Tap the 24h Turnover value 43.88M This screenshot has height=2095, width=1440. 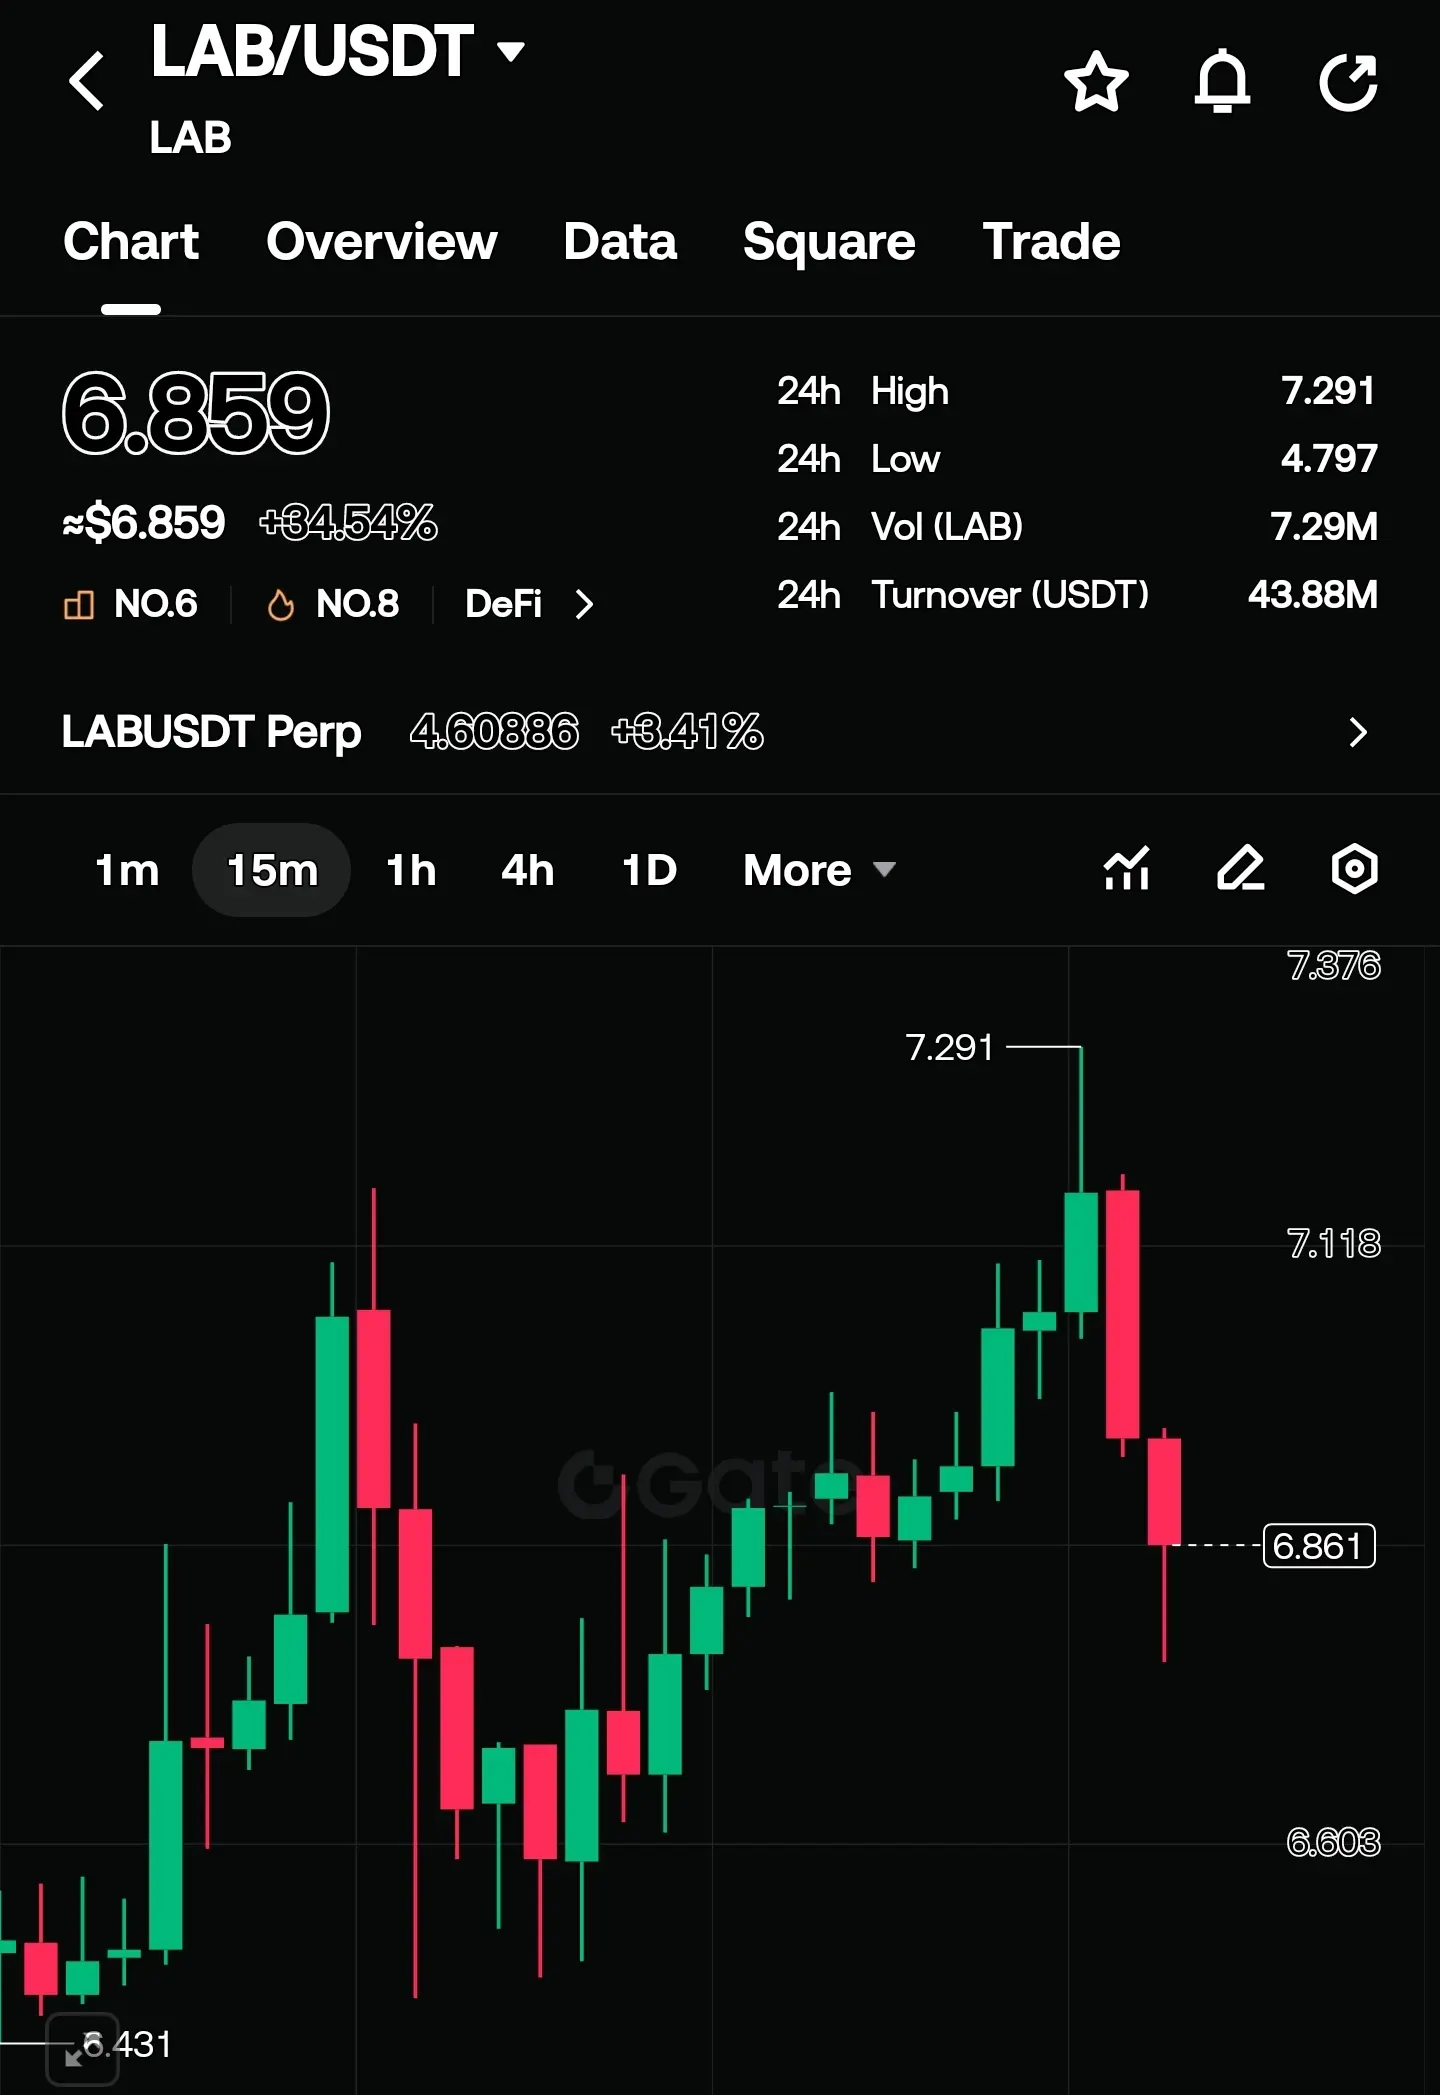point(1313,595)
